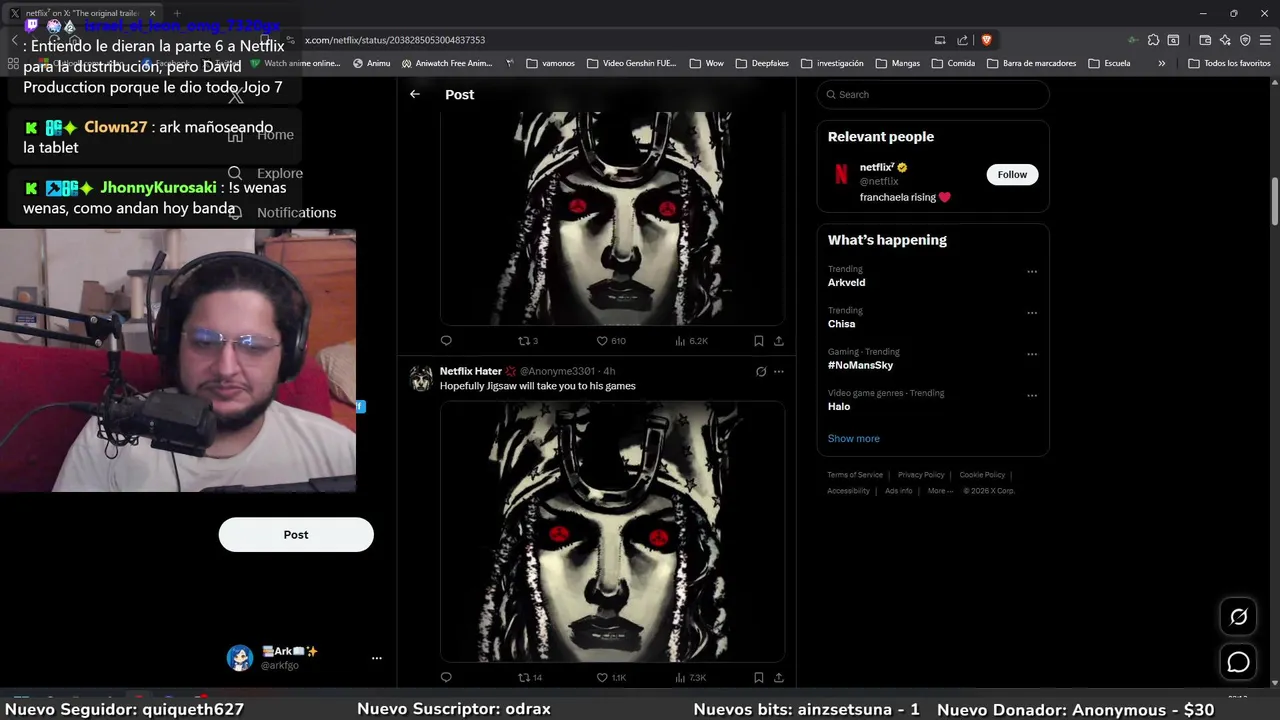The height and width of the screenshot is (720, 1280).
Task: Open the Home navigation item
Action: tap(262, 135)
